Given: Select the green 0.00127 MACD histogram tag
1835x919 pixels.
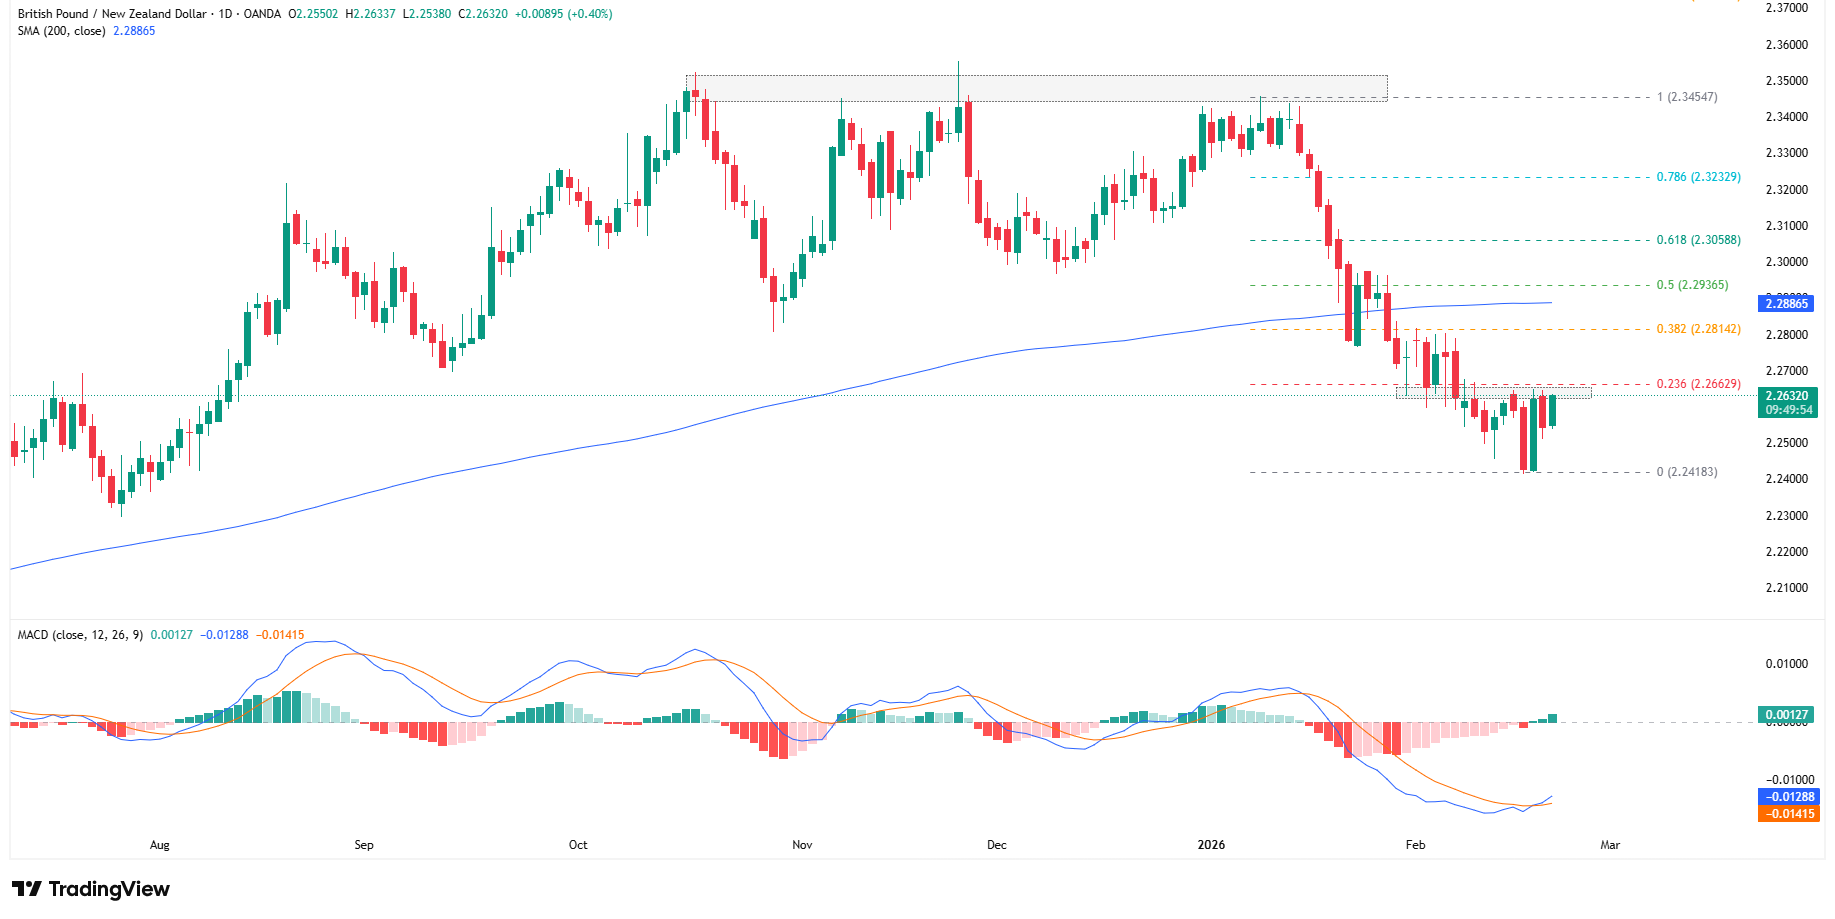Looking at the screenshot, I should [1787, 715].
